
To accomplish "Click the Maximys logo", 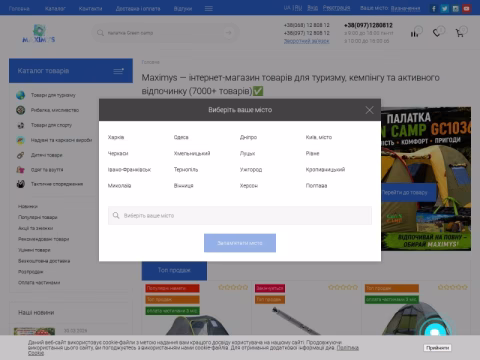I will pyautogui.click(x=39, y=33).
